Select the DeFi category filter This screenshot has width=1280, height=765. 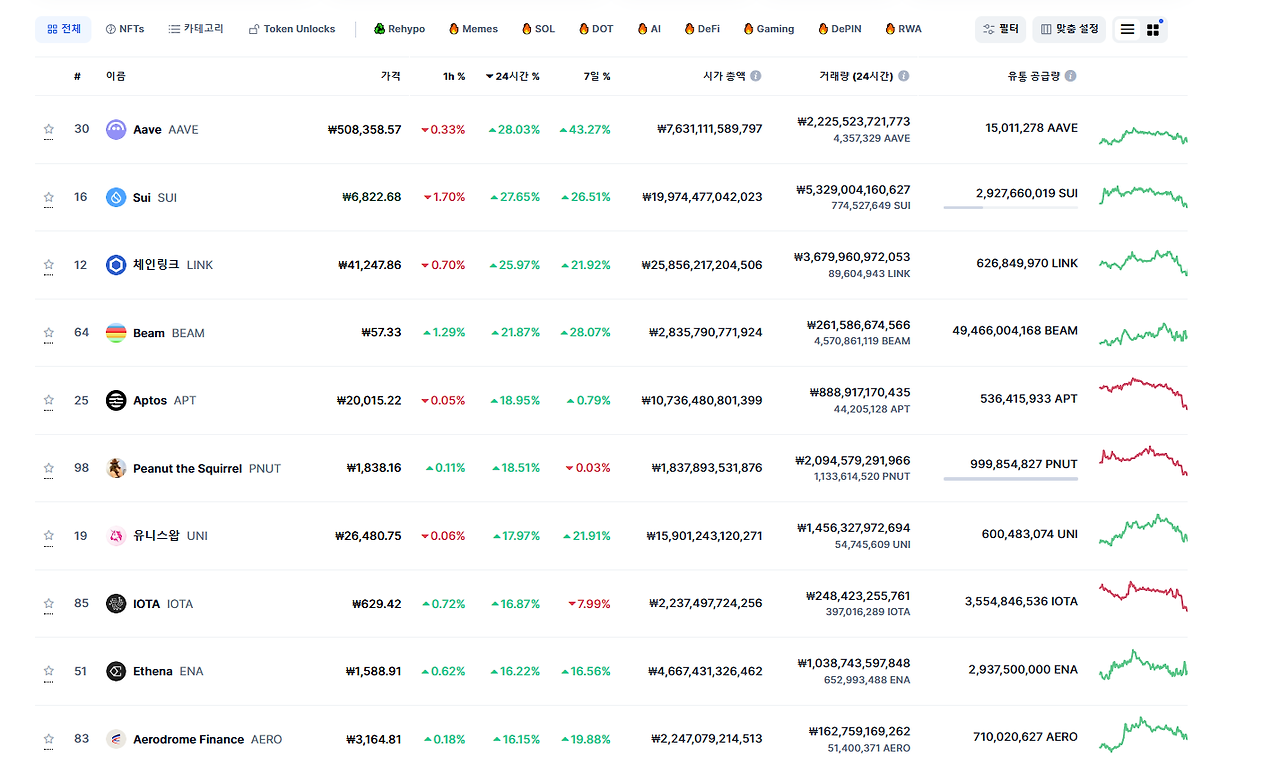coord(702,29)
